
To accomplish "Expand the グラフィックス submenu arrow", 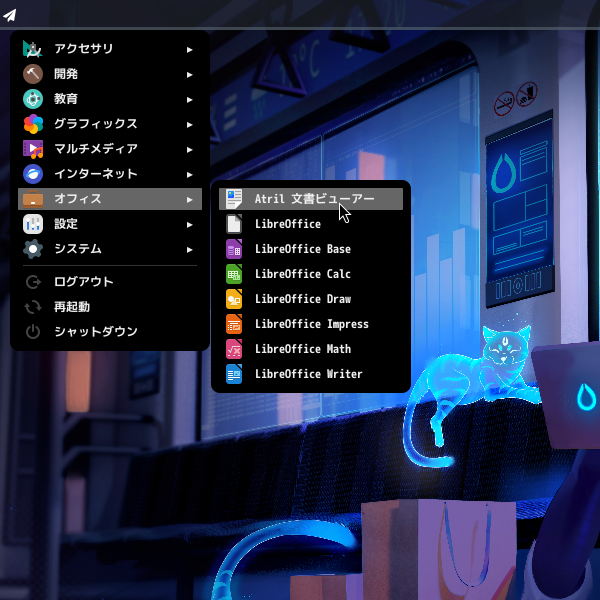I will tap(189, 125).
